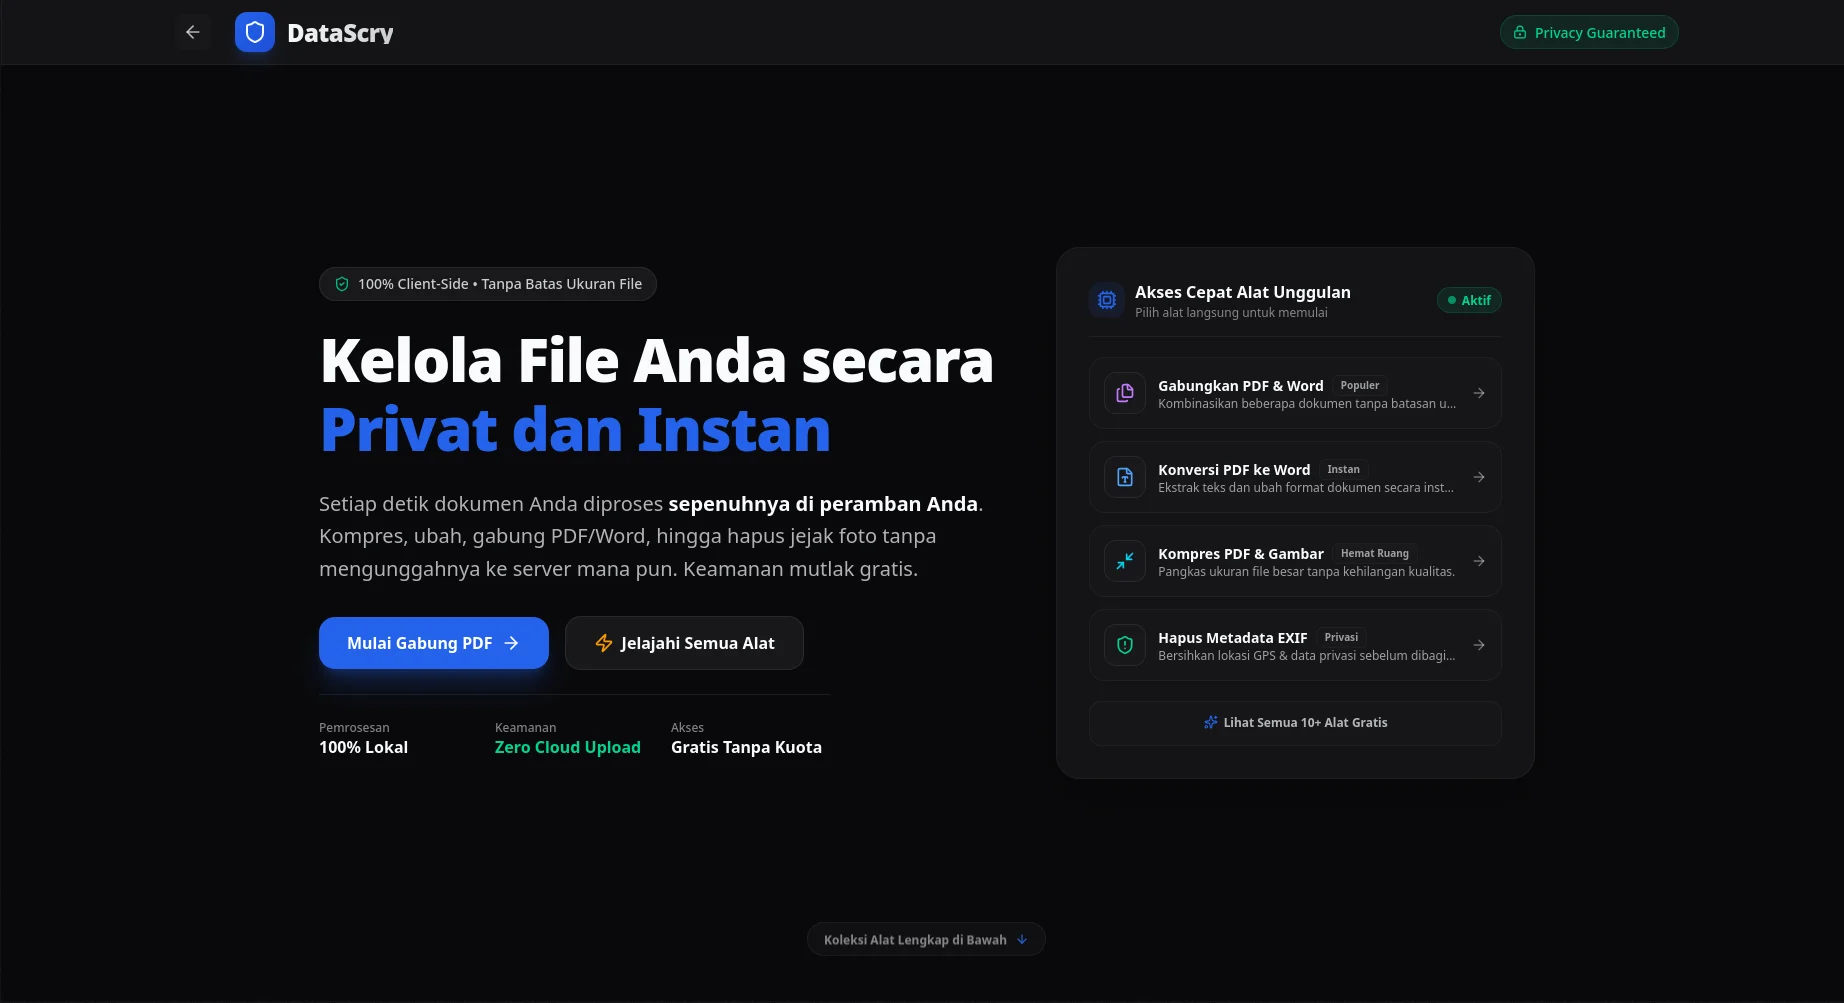
Task: Click the arrow on the Gabungkan PDF & Word row
Action: [x=1479, y=393]
